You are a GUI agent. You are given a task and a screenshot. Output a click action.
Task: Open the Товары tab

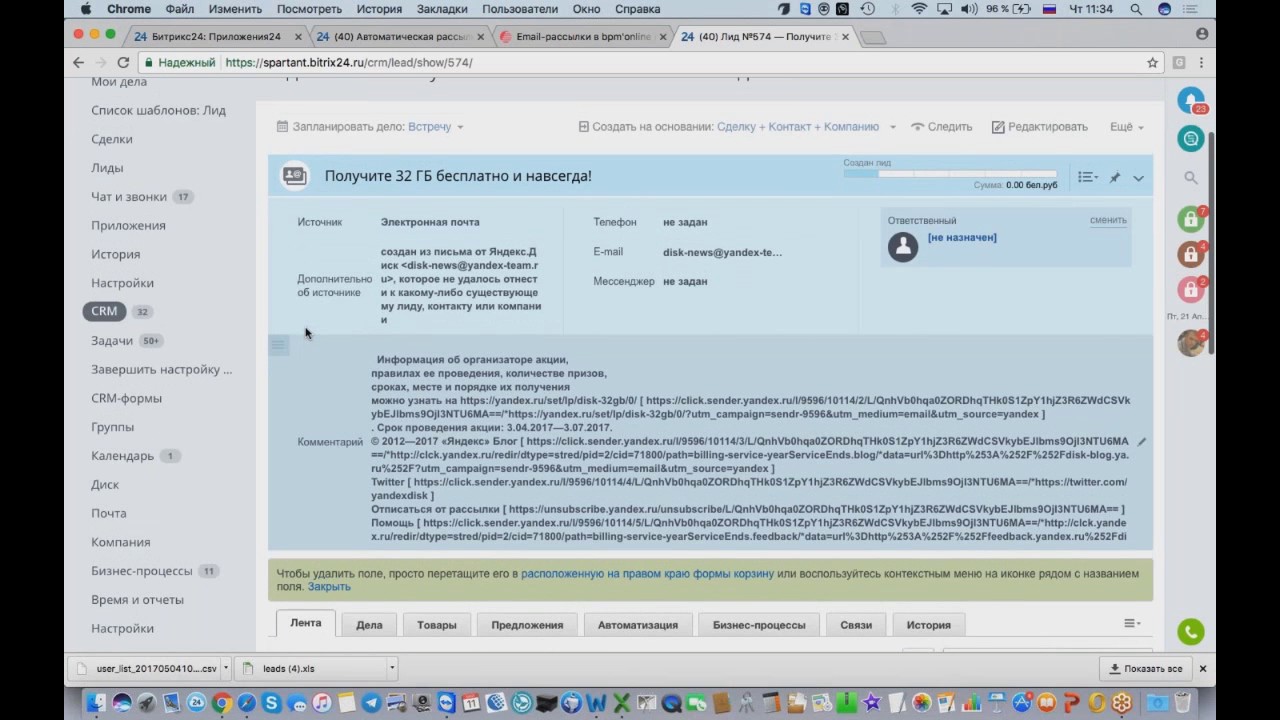coord(437,624)
